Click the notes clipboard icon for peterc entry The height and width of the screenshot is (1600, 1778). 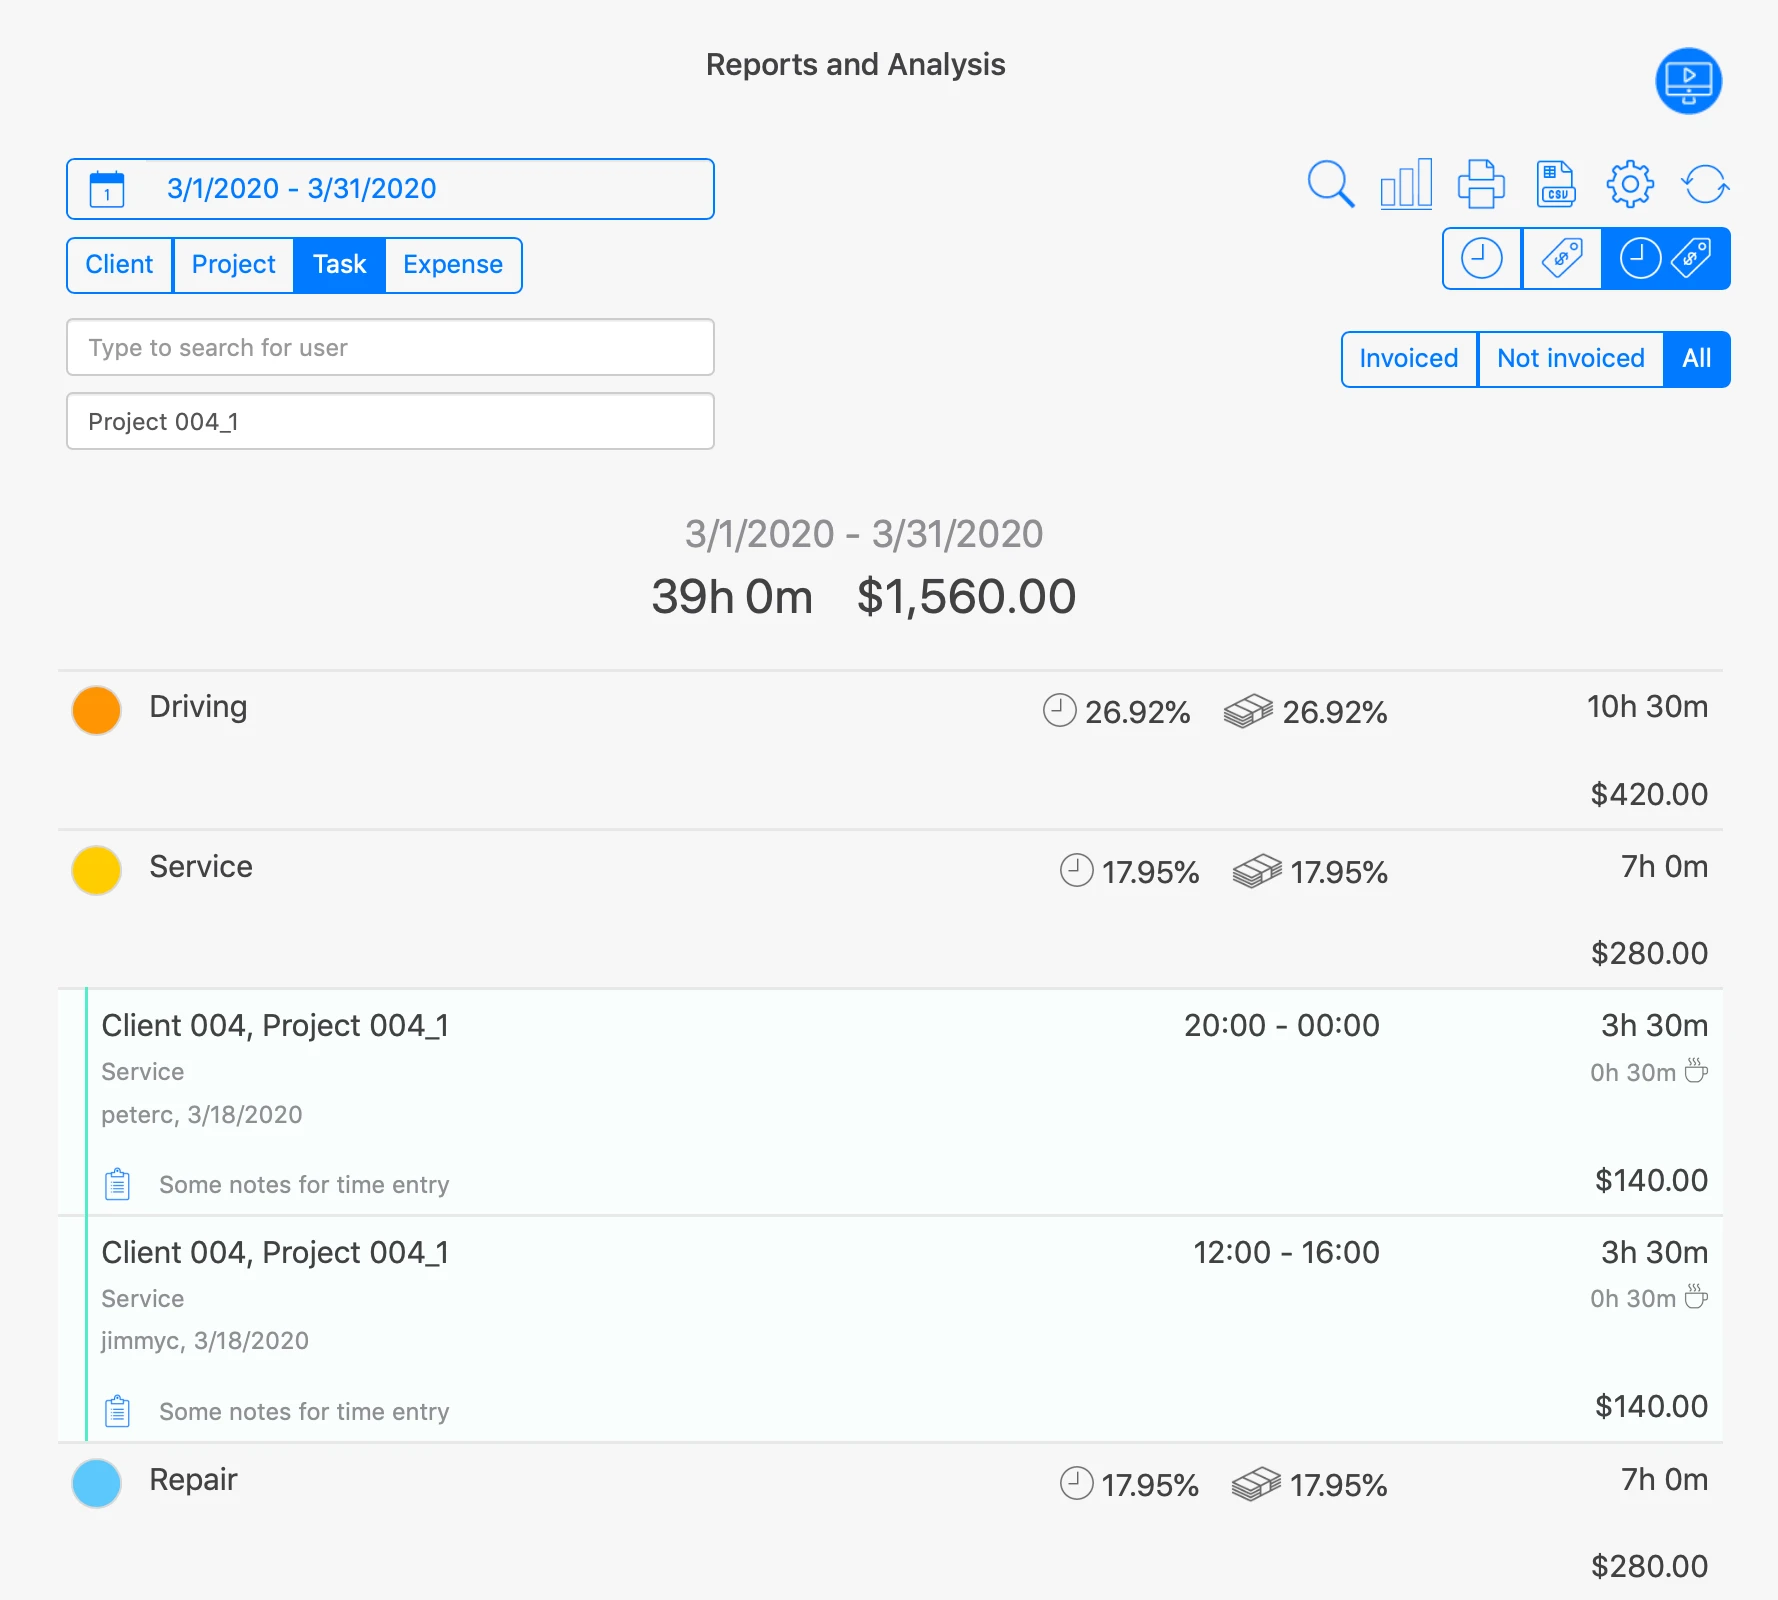tap(118, 1184)
